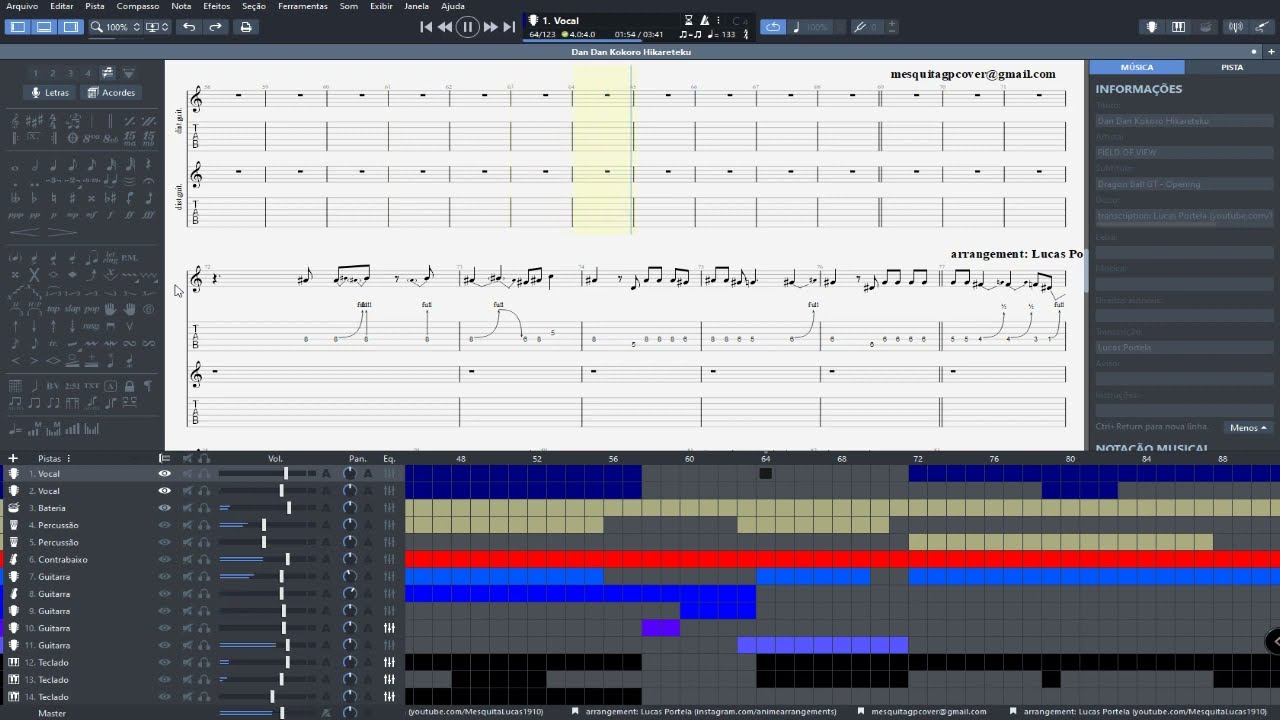Open the Letras lyrics editor

pos(51,92)
